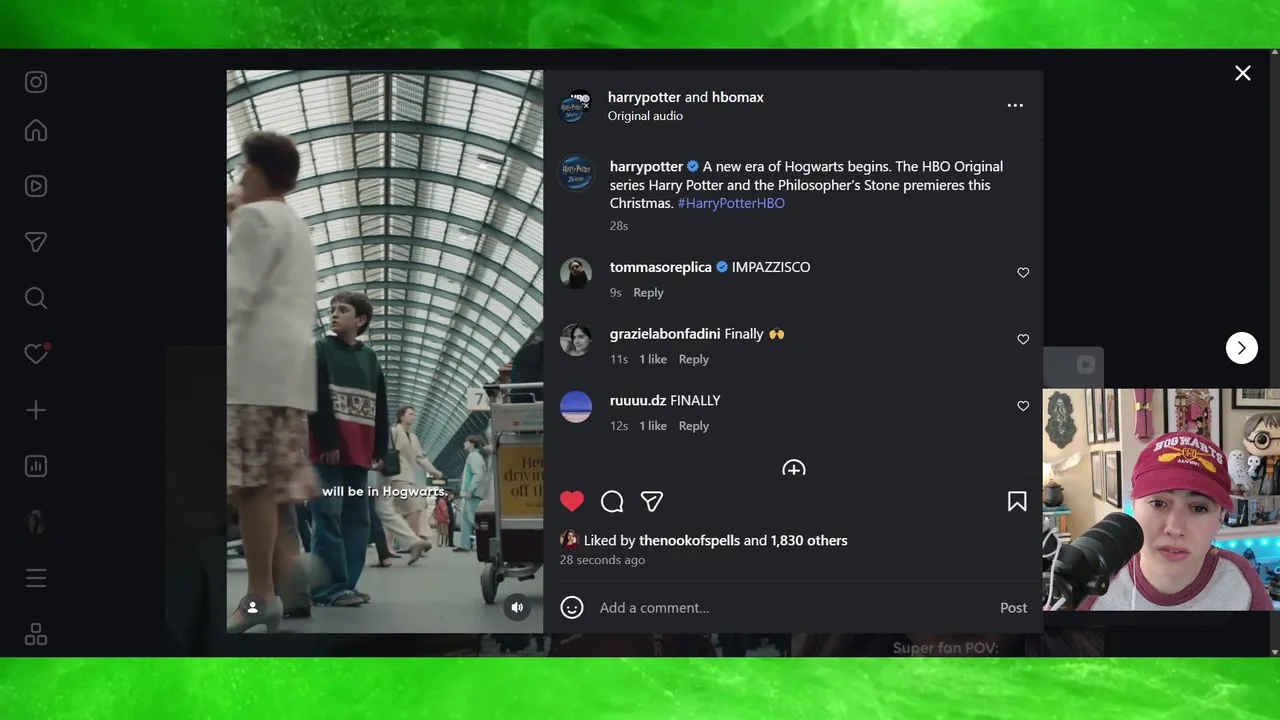This screenshot has width=1280, height=720.
Task: Like tommasoreplica's comment
Action: pyautogui.click(x=1023, y=273)
